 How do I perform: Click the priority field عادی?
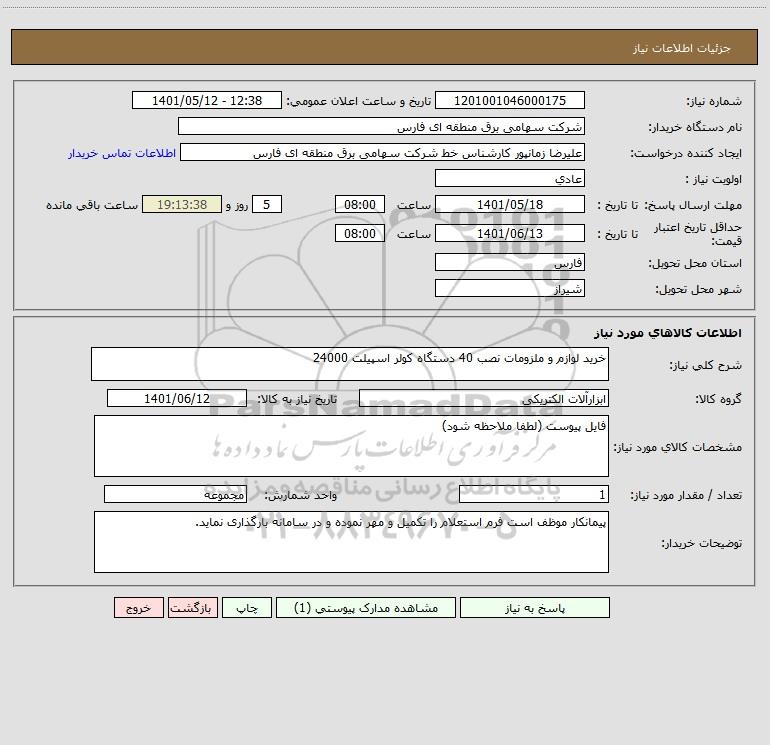510,178
